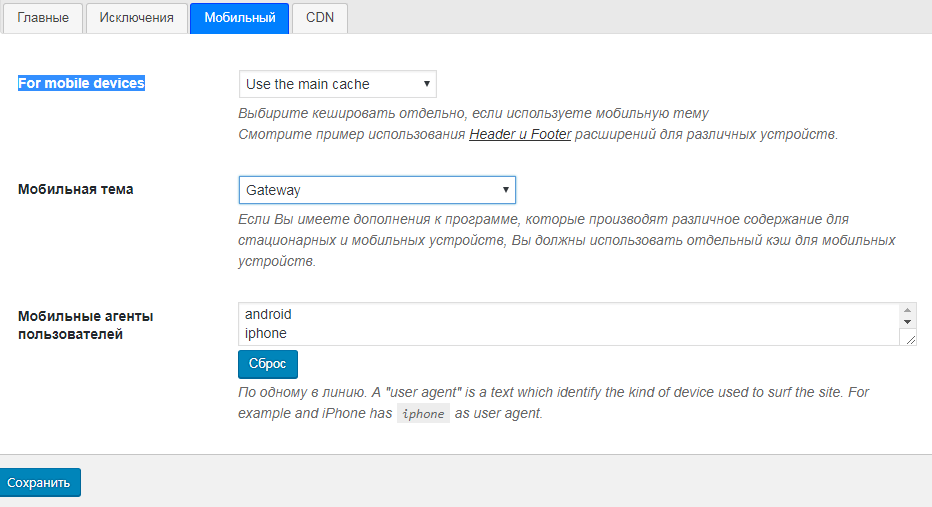Select the Мобильный tab
This screenshot has height=507, width=932.
(x=240, y=18)
